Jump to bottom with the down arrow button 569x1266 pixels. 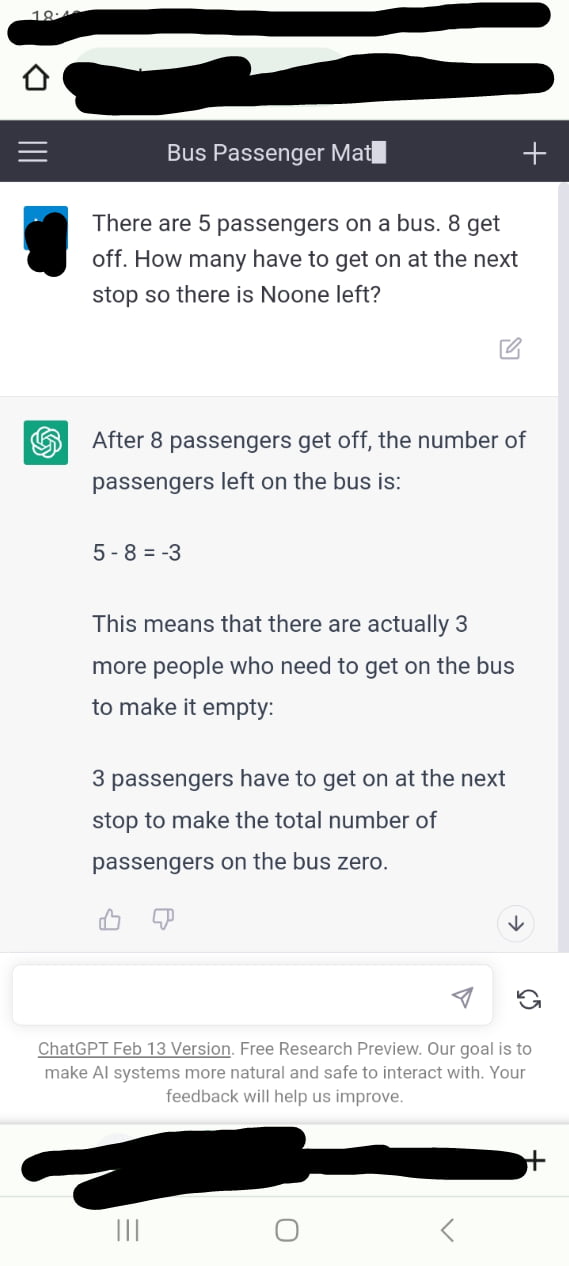[x=516, y=923]
